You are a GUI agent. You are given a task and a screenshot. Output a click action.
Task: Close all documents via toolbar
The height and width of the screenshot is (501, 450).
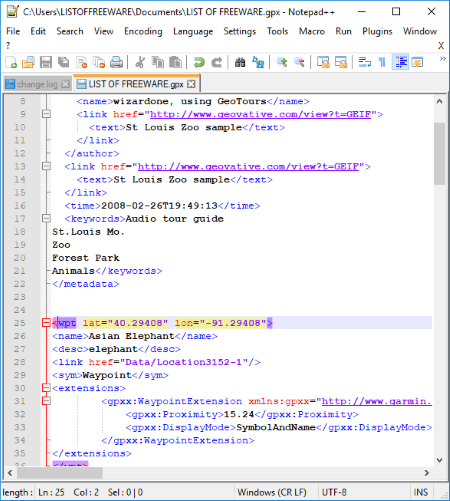(x=99, y=62)
